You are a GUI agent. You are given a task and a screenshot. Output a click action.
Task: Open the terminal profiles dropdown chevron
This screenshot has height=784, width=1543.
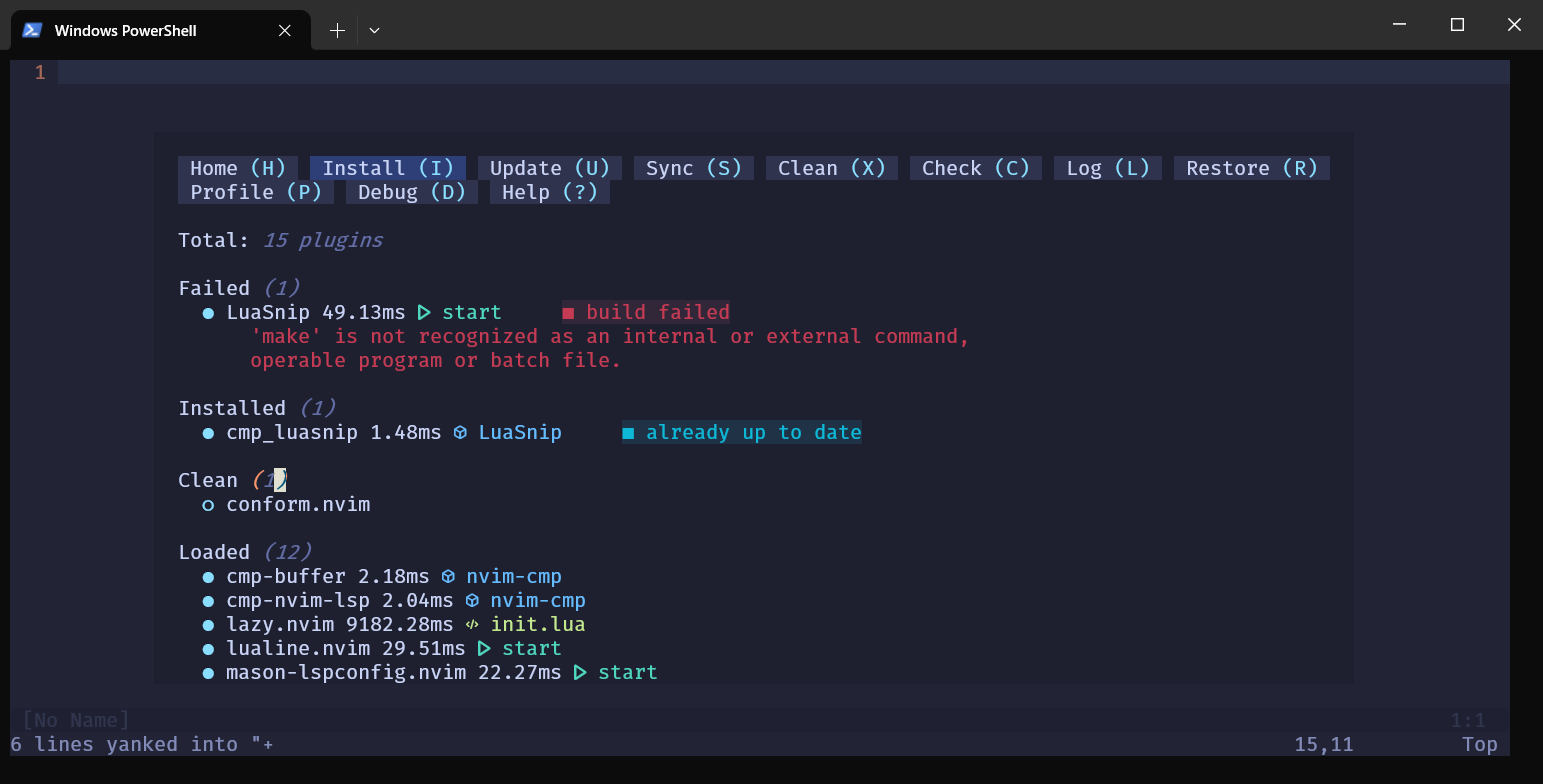(x=374, y=31)
